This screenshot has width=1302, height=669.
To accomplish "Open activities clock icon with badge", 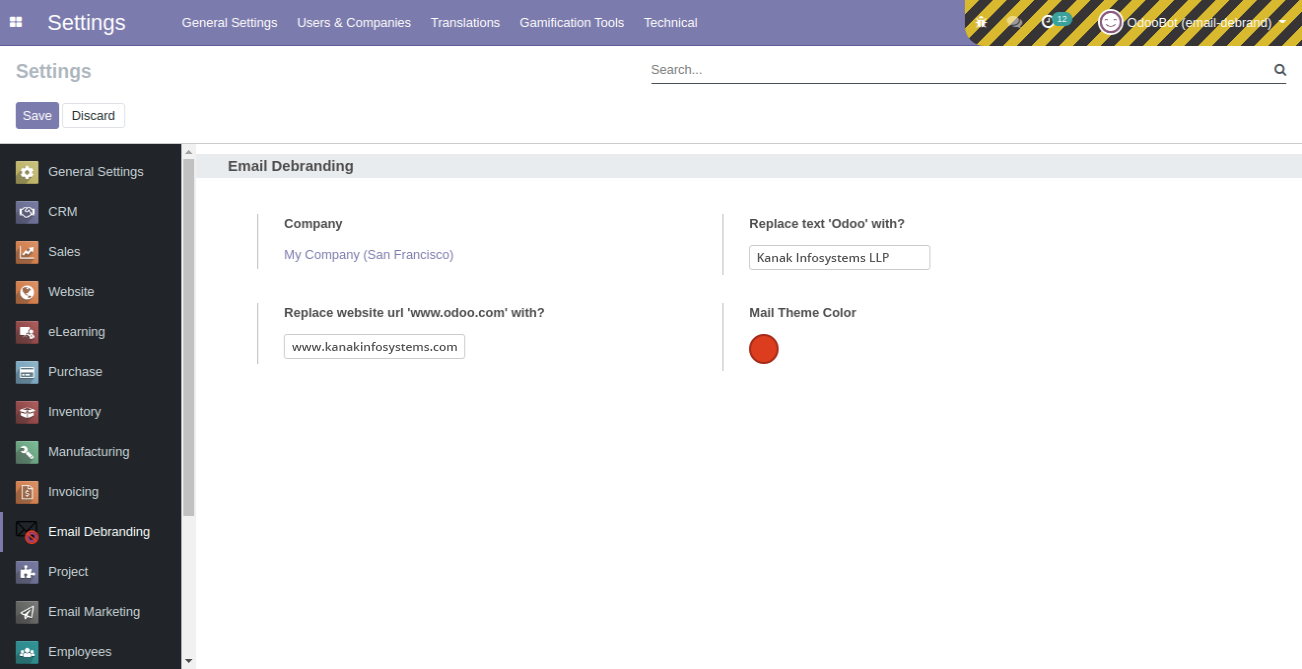I will [x=1054, y=21].
